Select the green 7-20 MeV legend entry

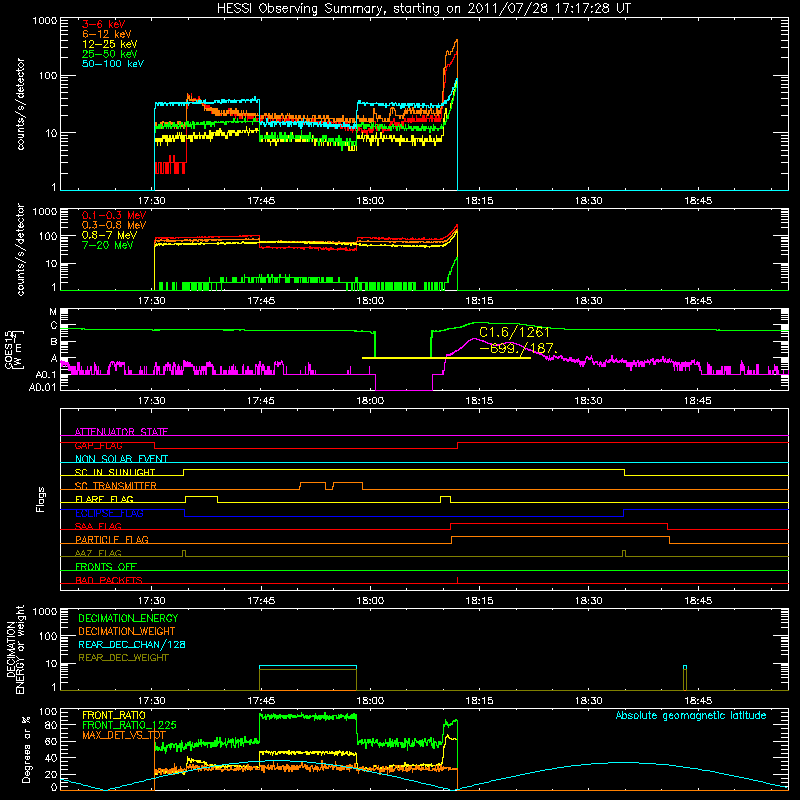(108, 245)
